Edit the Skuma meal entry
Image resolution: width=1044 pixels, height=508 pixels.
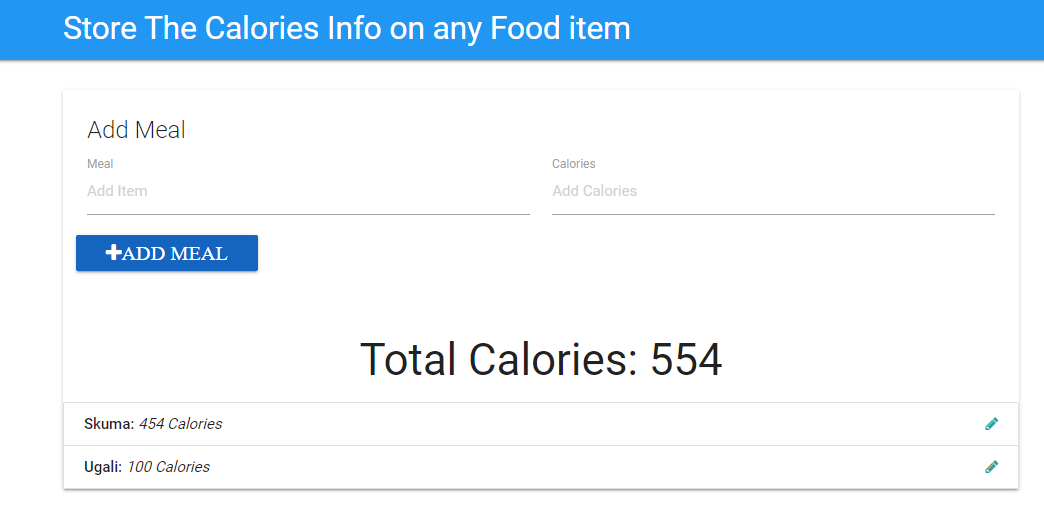pos(991,424)
